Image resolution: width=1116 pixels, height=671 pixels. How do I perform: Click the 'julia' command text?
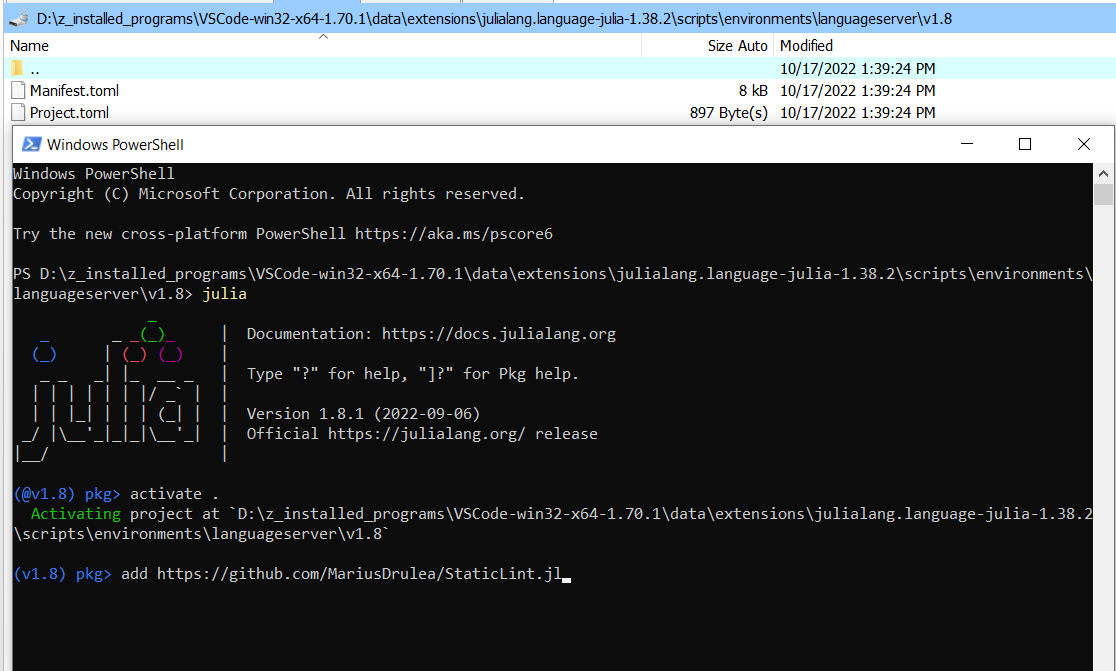tap(224, 294)
